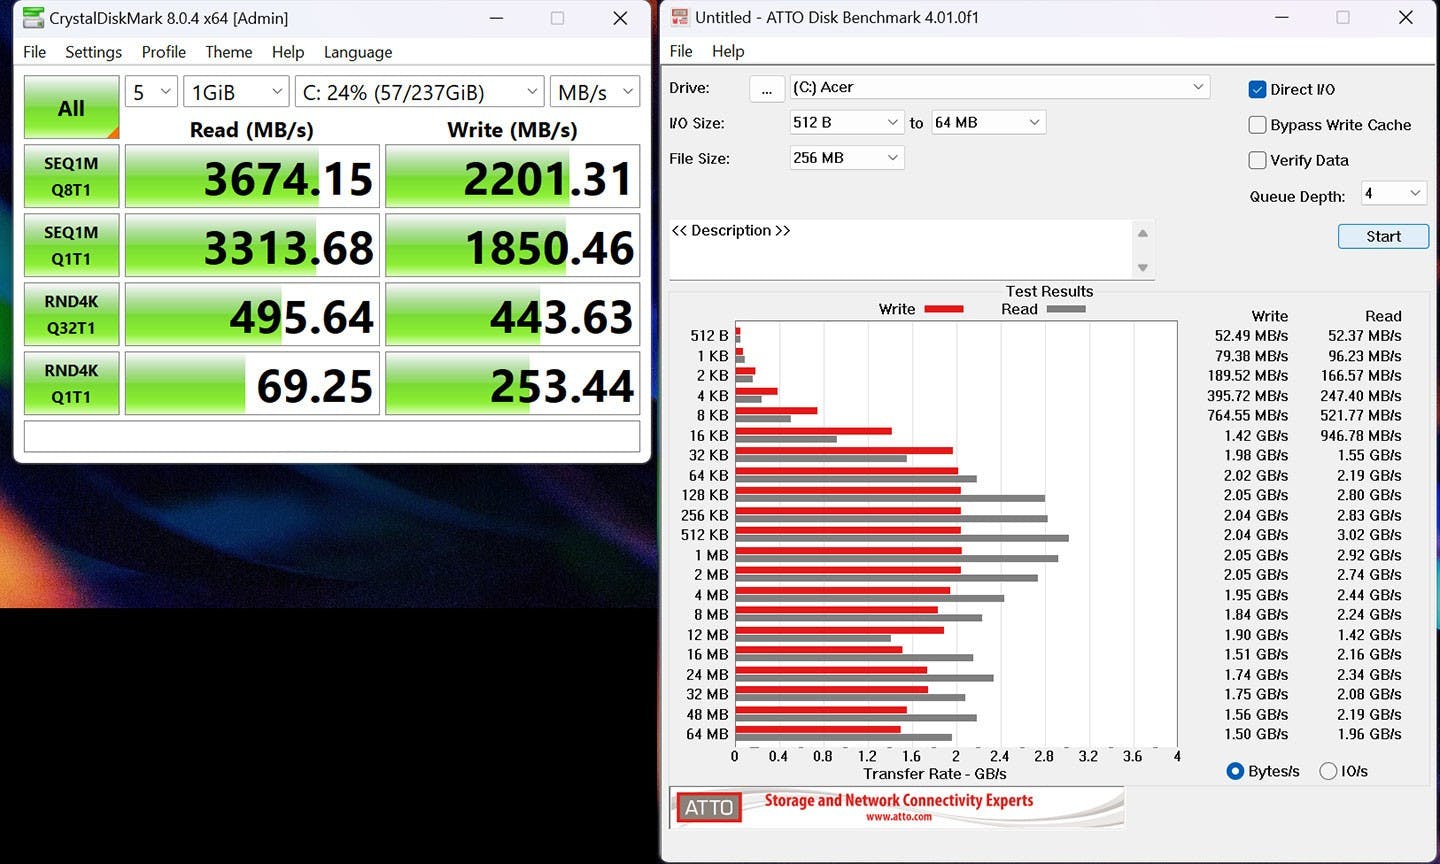Click the empty comment field in CrystalDiskMark
The width and height of the screenshot is (1440, 864).
pyautogui.click(x=332, y=436)
